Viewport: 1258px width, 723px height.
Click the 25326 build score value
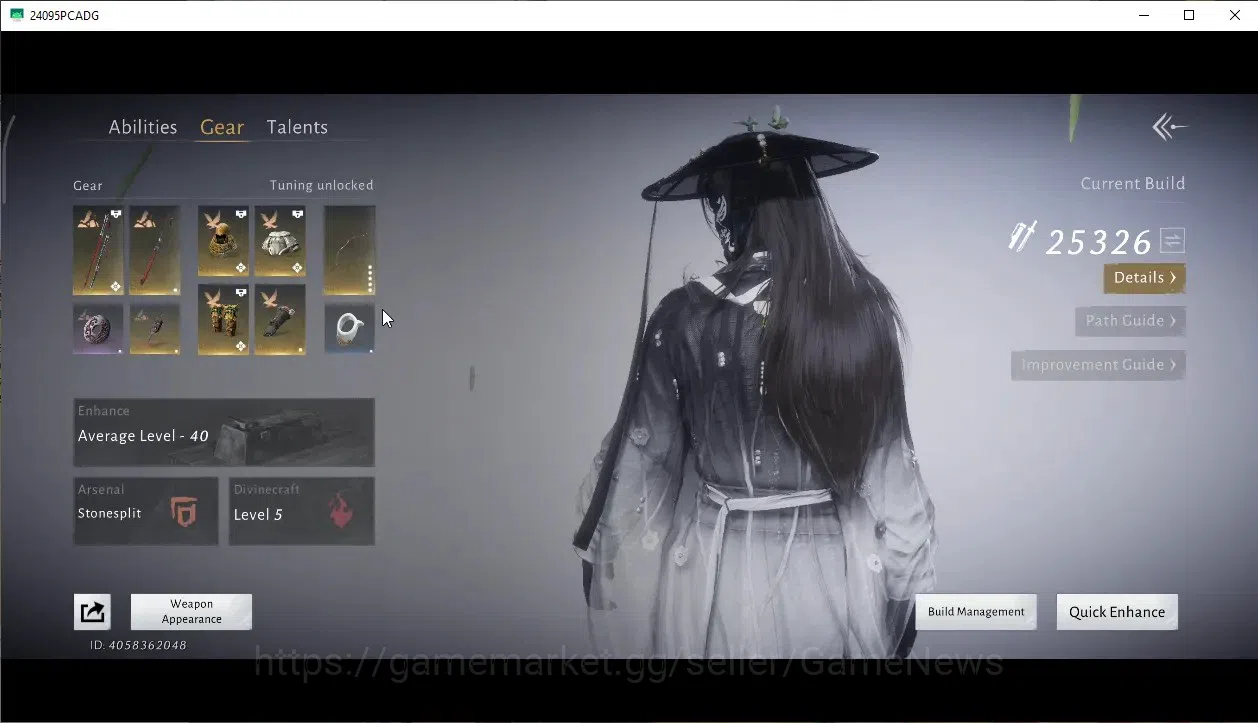coord(1099,242)
